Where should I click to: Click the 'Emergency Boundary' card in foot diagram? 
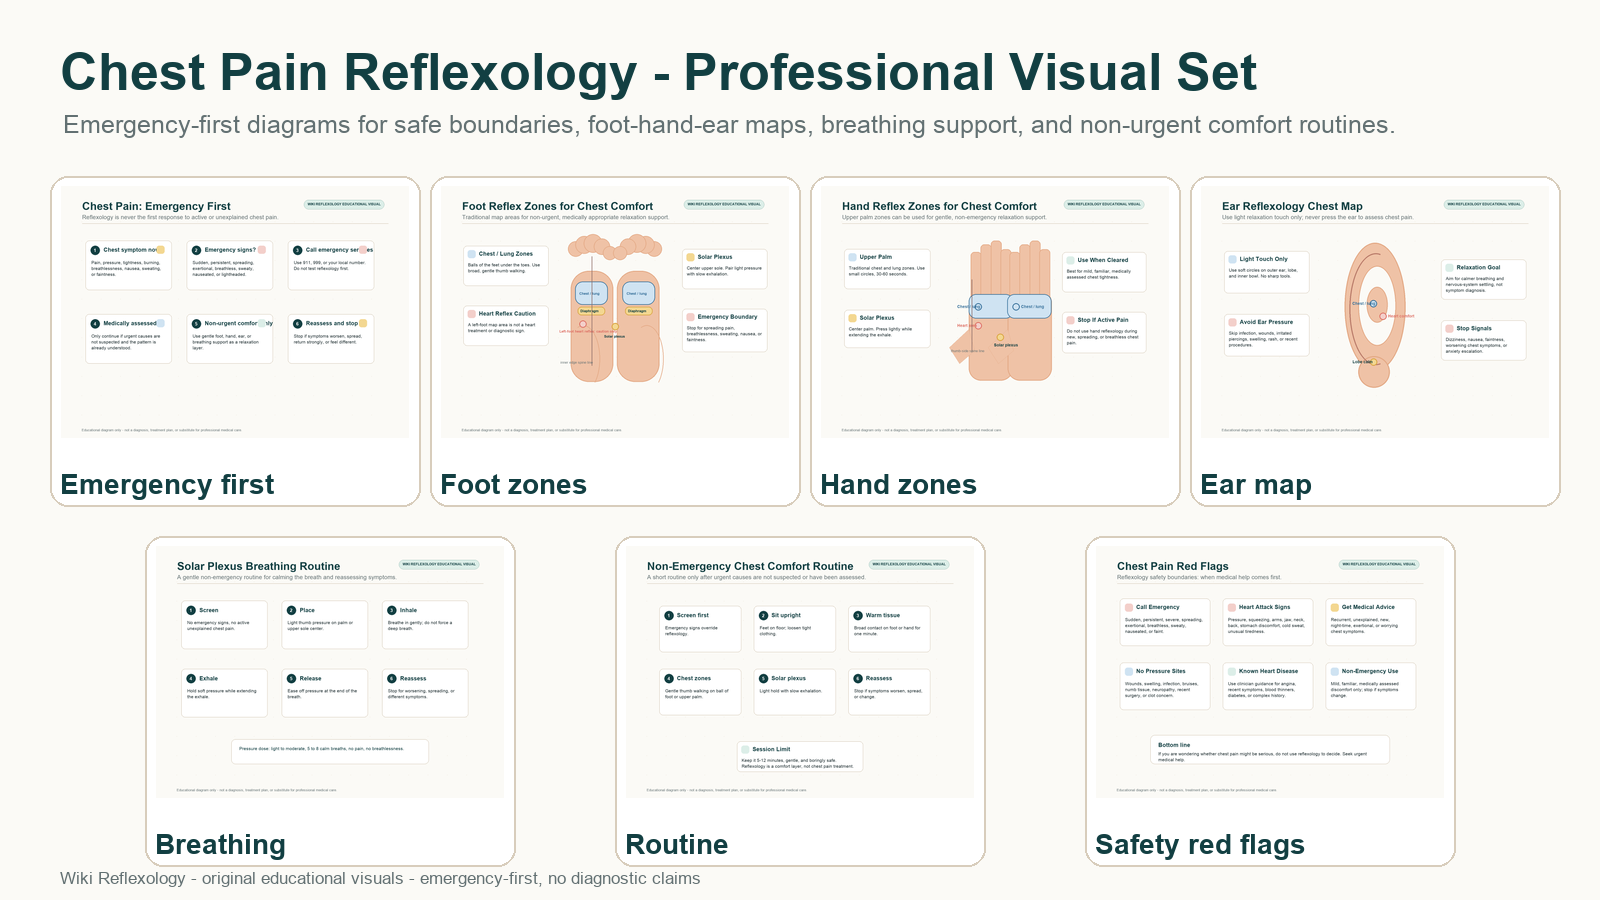point(725,331)
